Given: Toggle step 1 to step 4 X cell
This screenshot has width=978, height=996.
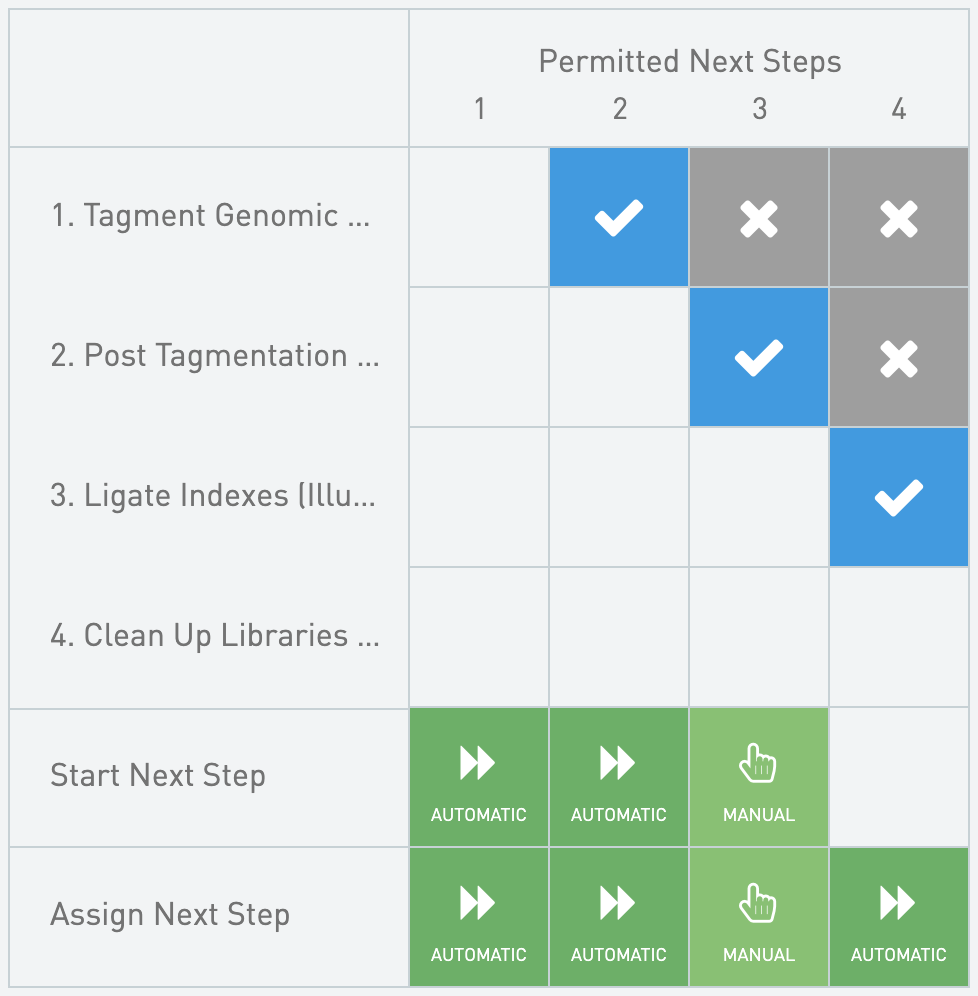Looking at the screenshot, I should (899, 217).
